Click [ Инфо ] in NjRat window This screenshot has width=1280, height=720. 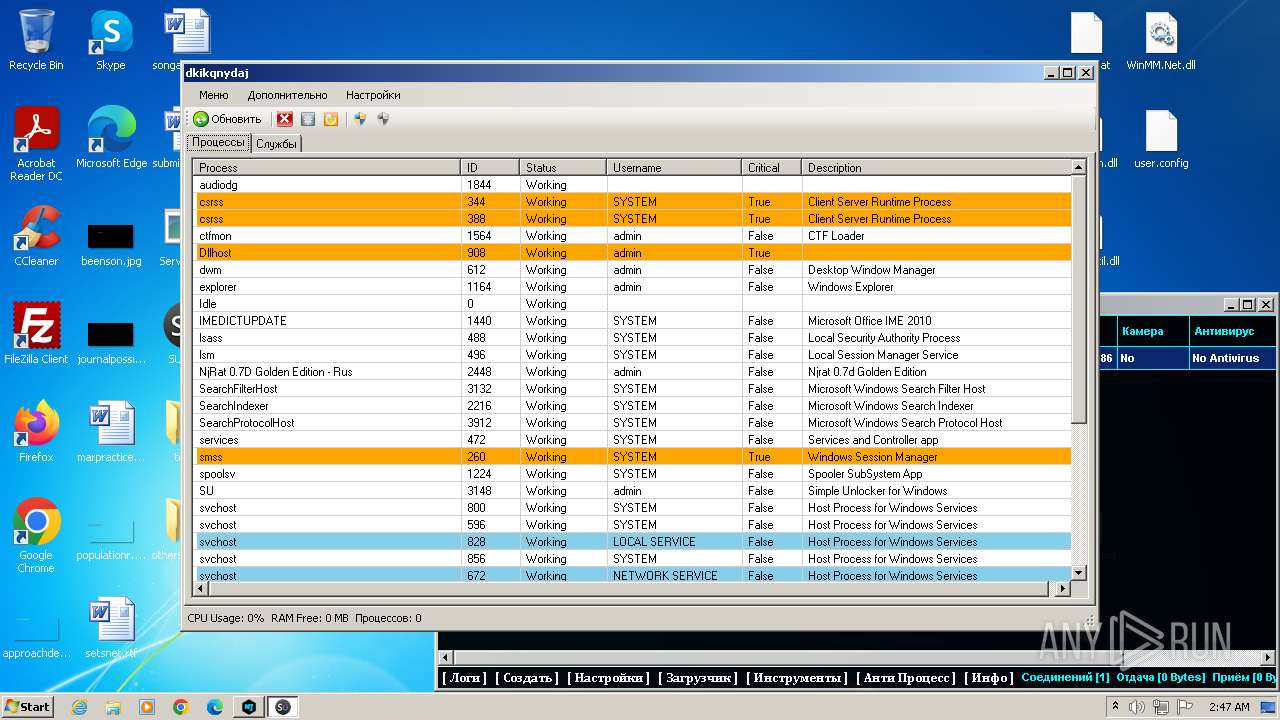coord(988,678)
